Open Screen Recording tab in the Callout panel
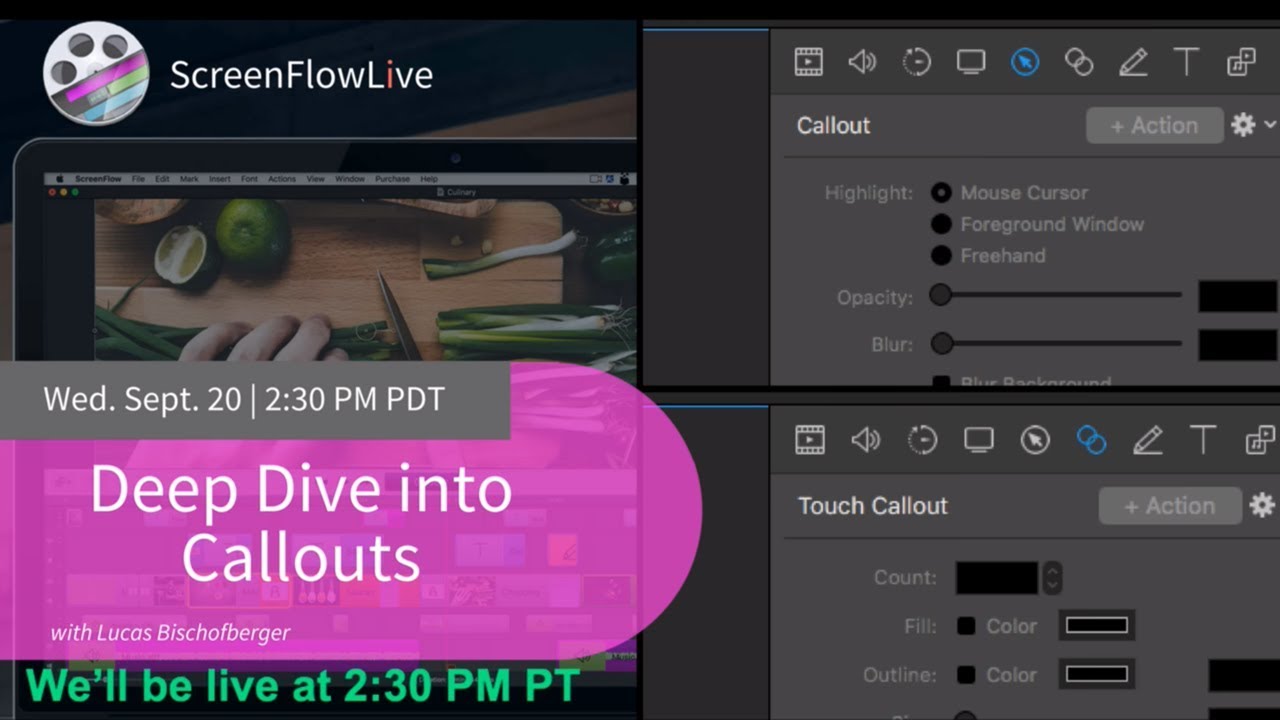The height and width of the screenshot is (720, 1280). (970, 62)
